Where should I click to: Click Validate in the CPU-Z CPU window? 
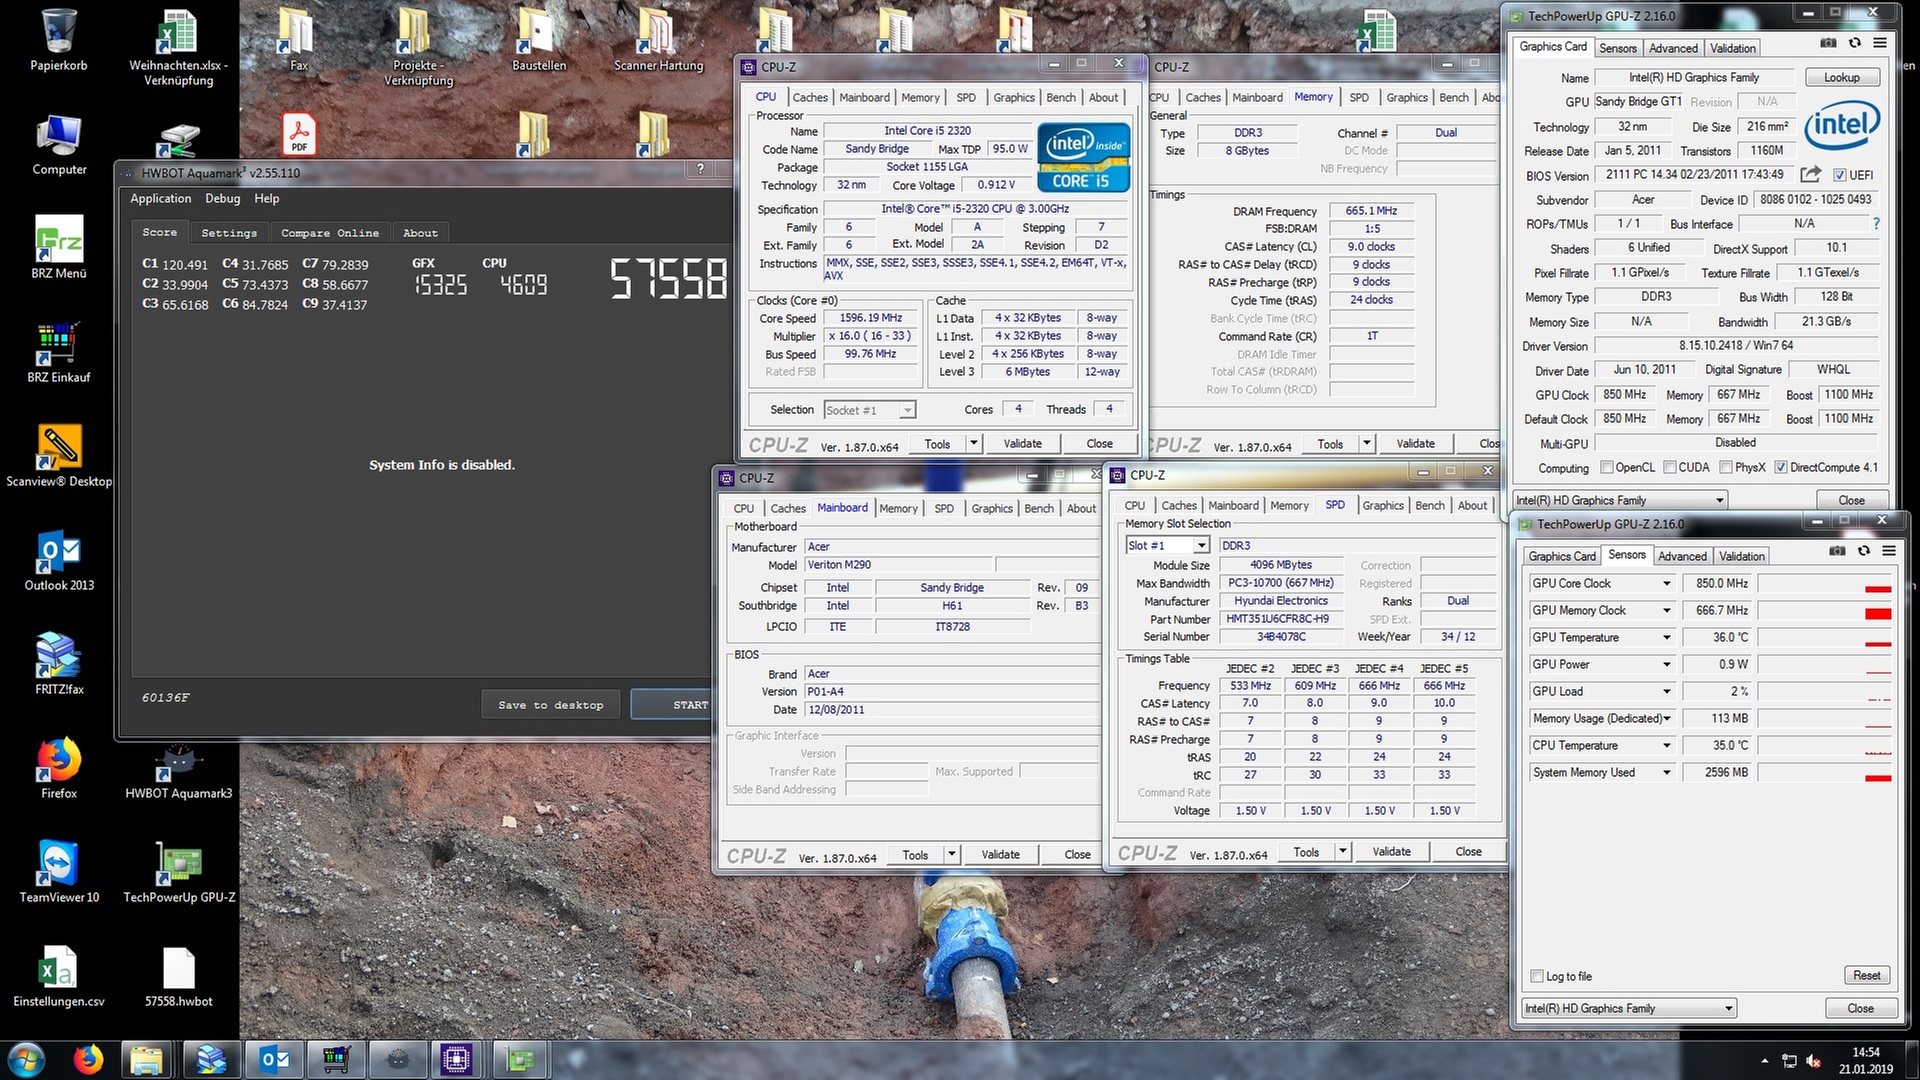1022,443
